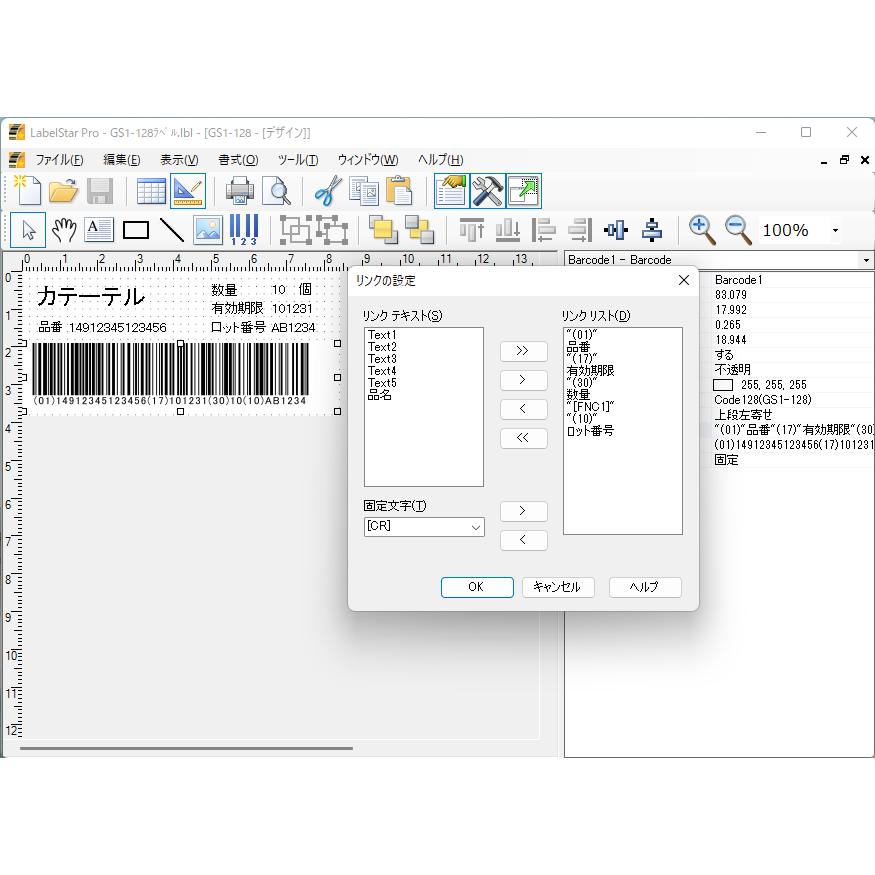The width and height of the screenshot is (875, 875).
Task: Toggle the tool settings hammer icon
Action: click(487, 190)
